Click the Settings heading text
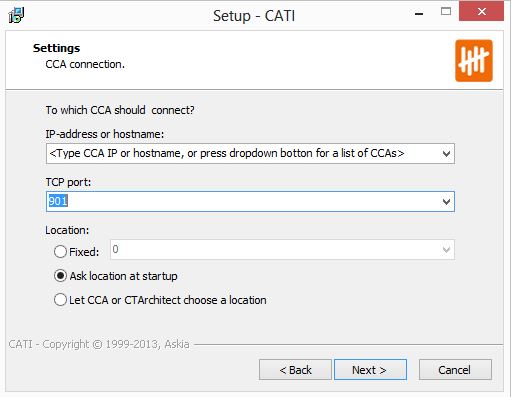The height and width of the screenshot is (397, 511). pos(56,48)
